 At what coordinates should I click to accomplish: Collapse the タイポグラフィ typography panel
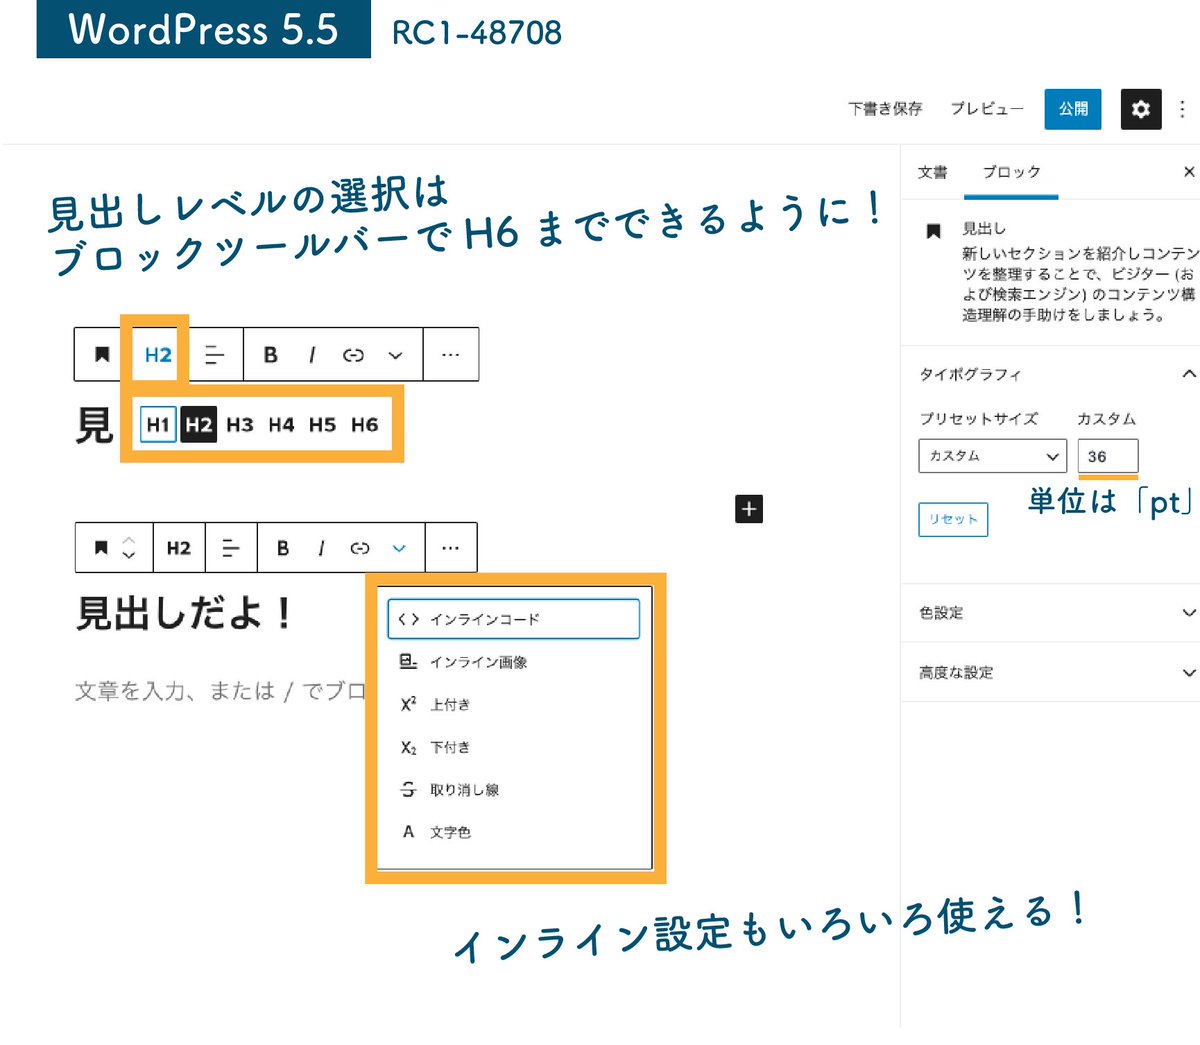[x=1050, y=374]
